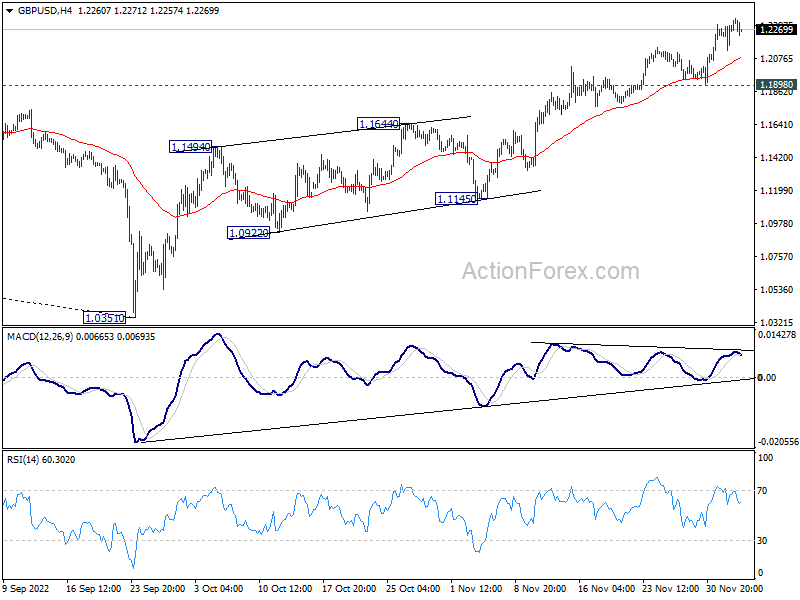800x600 pixels.
Task: Click the RSI(14) 60.3020 indicator label
Action: pyautogui.click(x=41, y=460)
